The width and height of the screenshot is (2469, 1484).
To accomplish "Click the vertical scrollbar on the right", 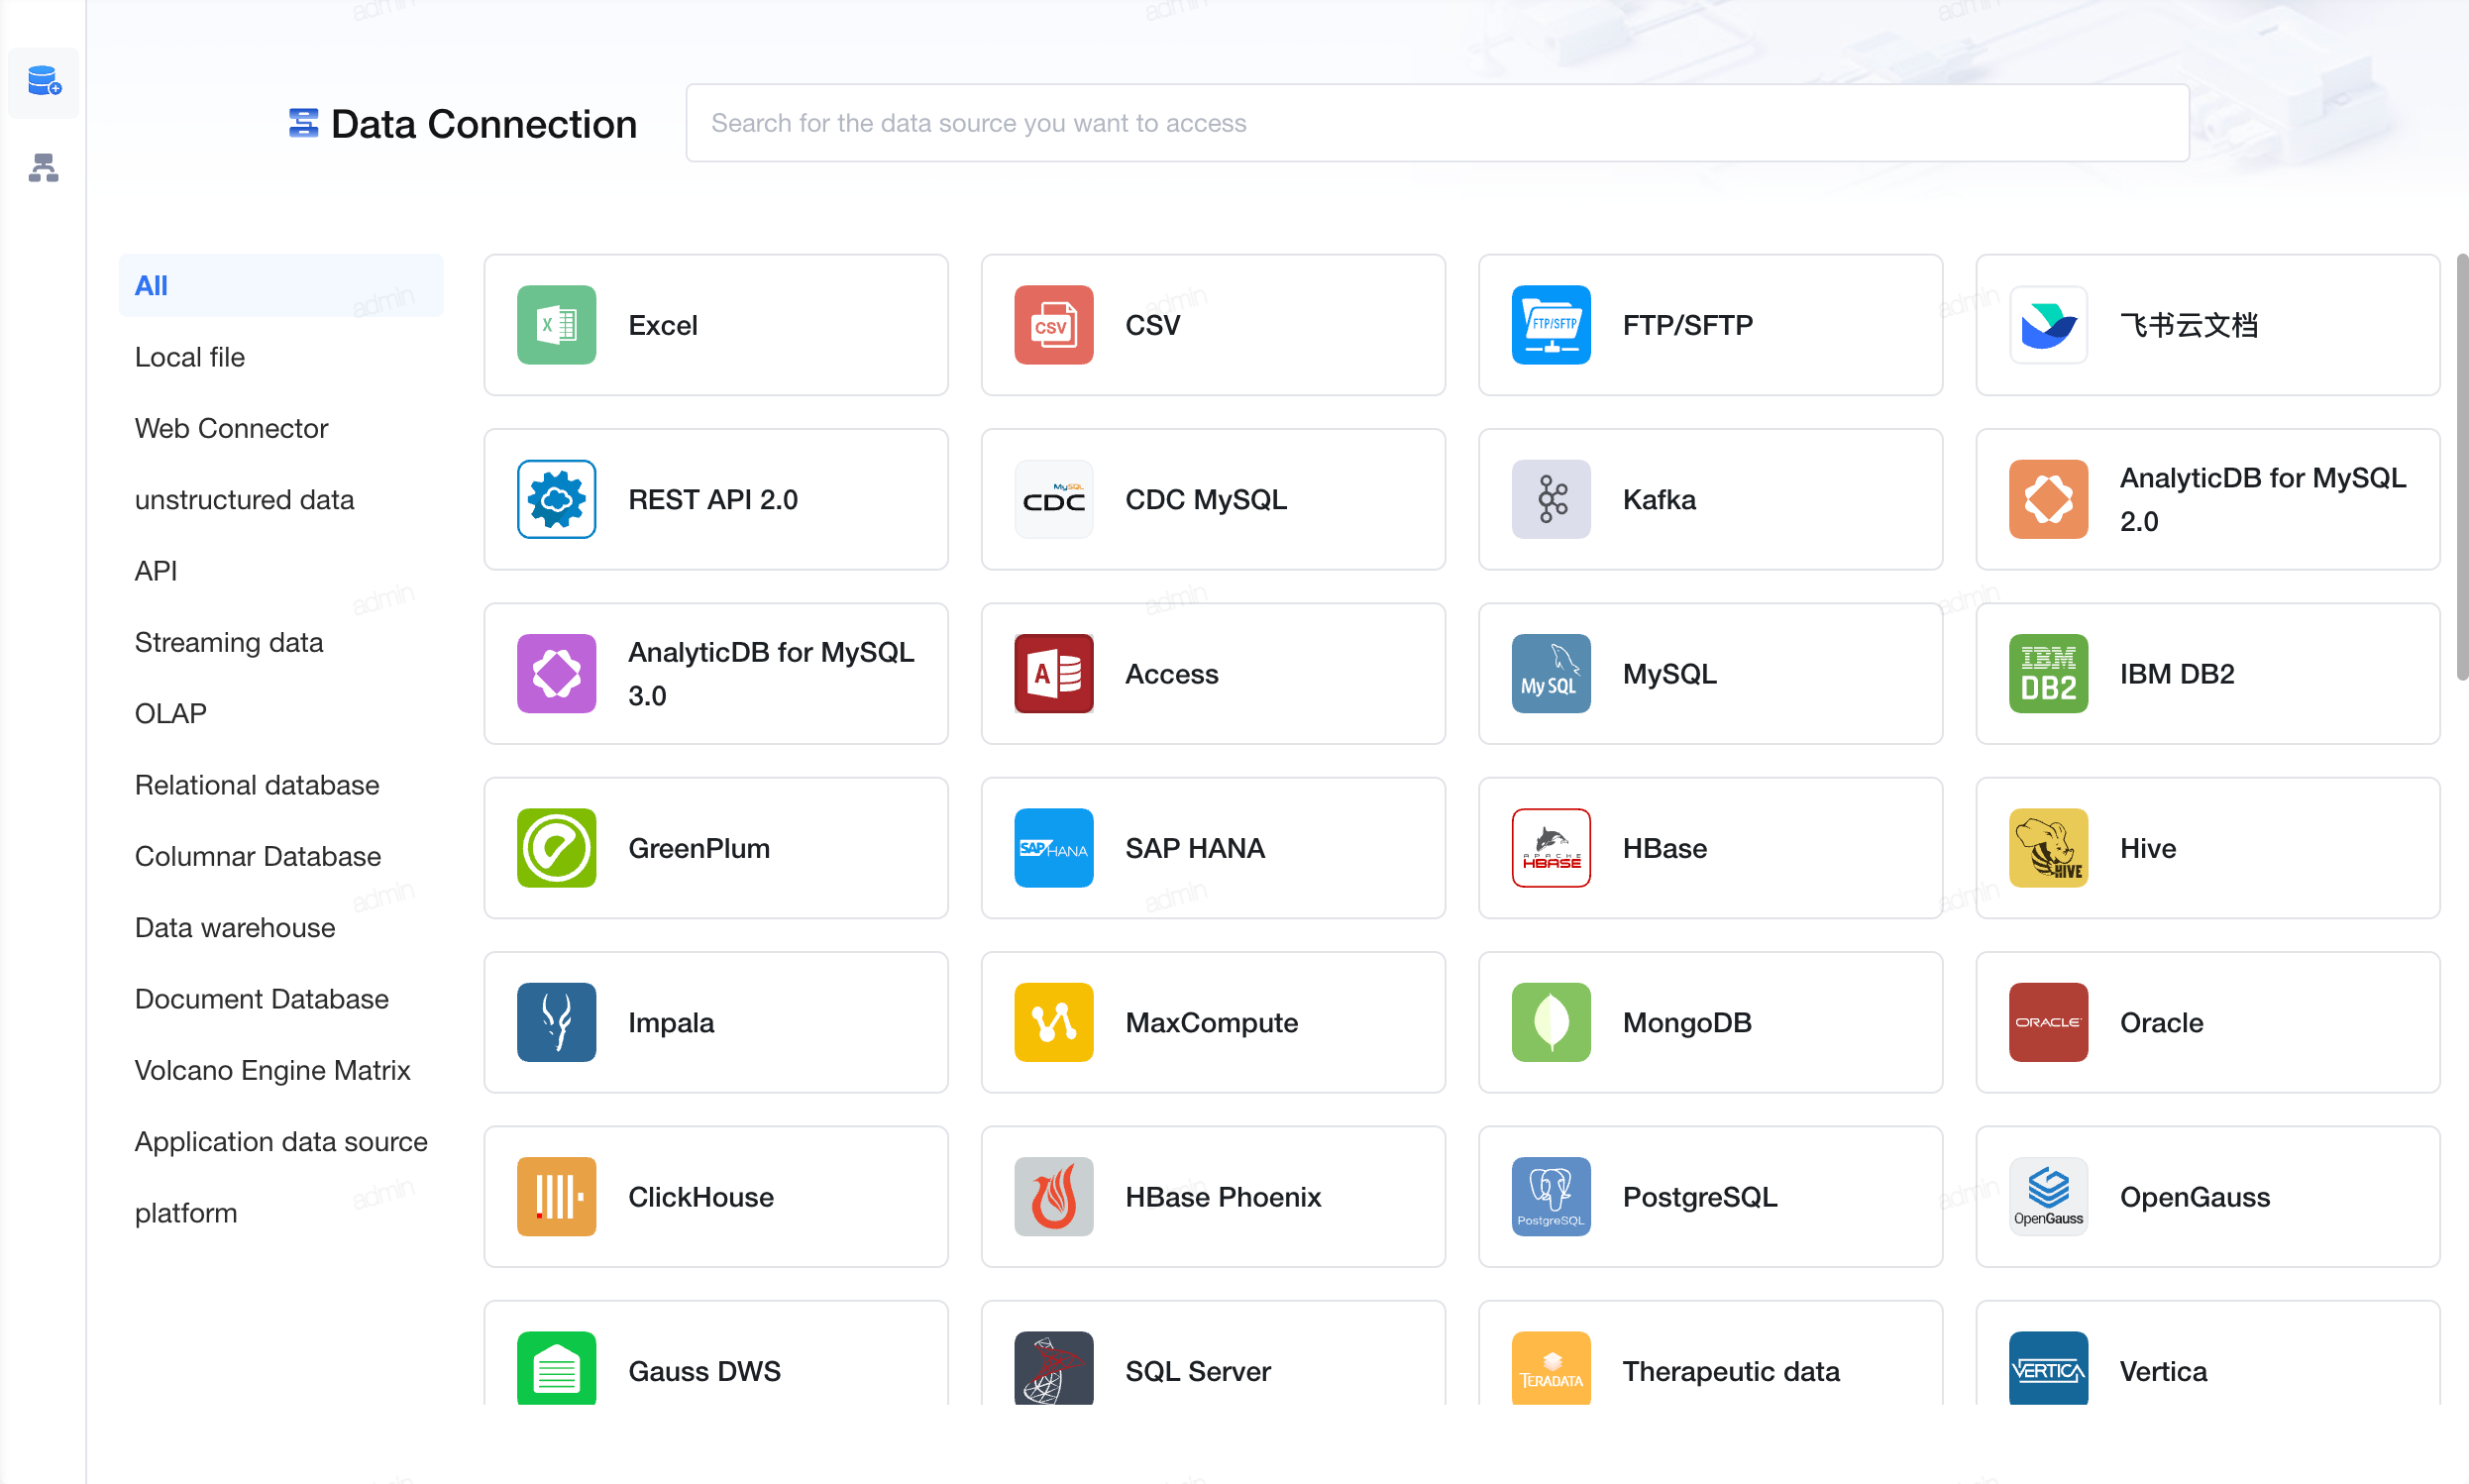I will point(2461,467).
